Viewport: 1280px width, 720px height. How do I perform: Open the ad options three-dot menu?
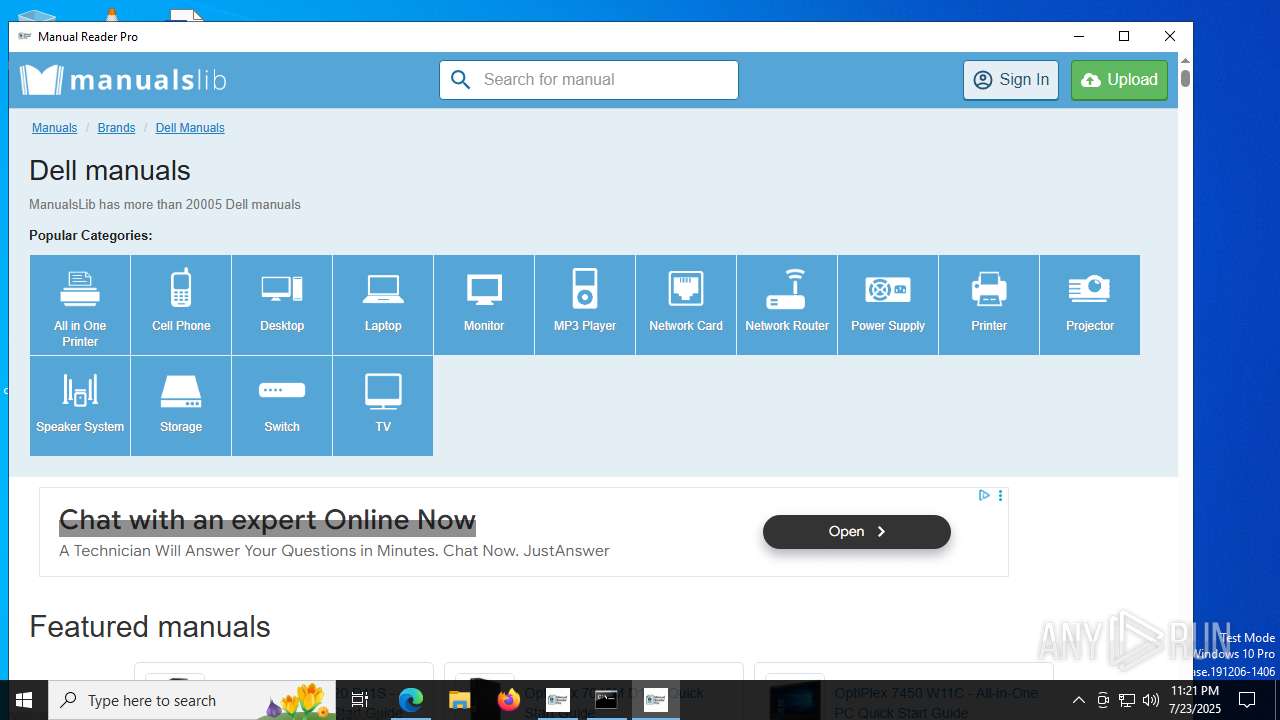pyautogui.click(x=1000, y=495)
